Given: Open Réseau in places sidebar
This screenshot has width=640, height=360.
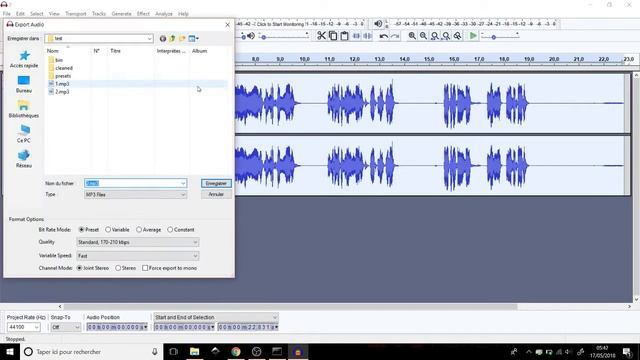Looking at the screenshot, I should click(x=24, y=159).
